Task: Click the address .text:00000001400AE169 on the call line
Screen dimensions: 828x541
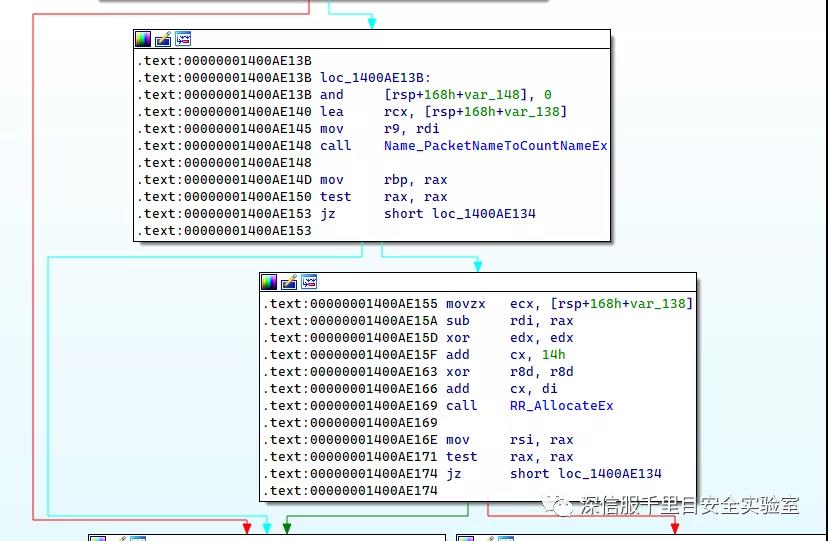Action: pyautogui.click(x=351, y=406)
